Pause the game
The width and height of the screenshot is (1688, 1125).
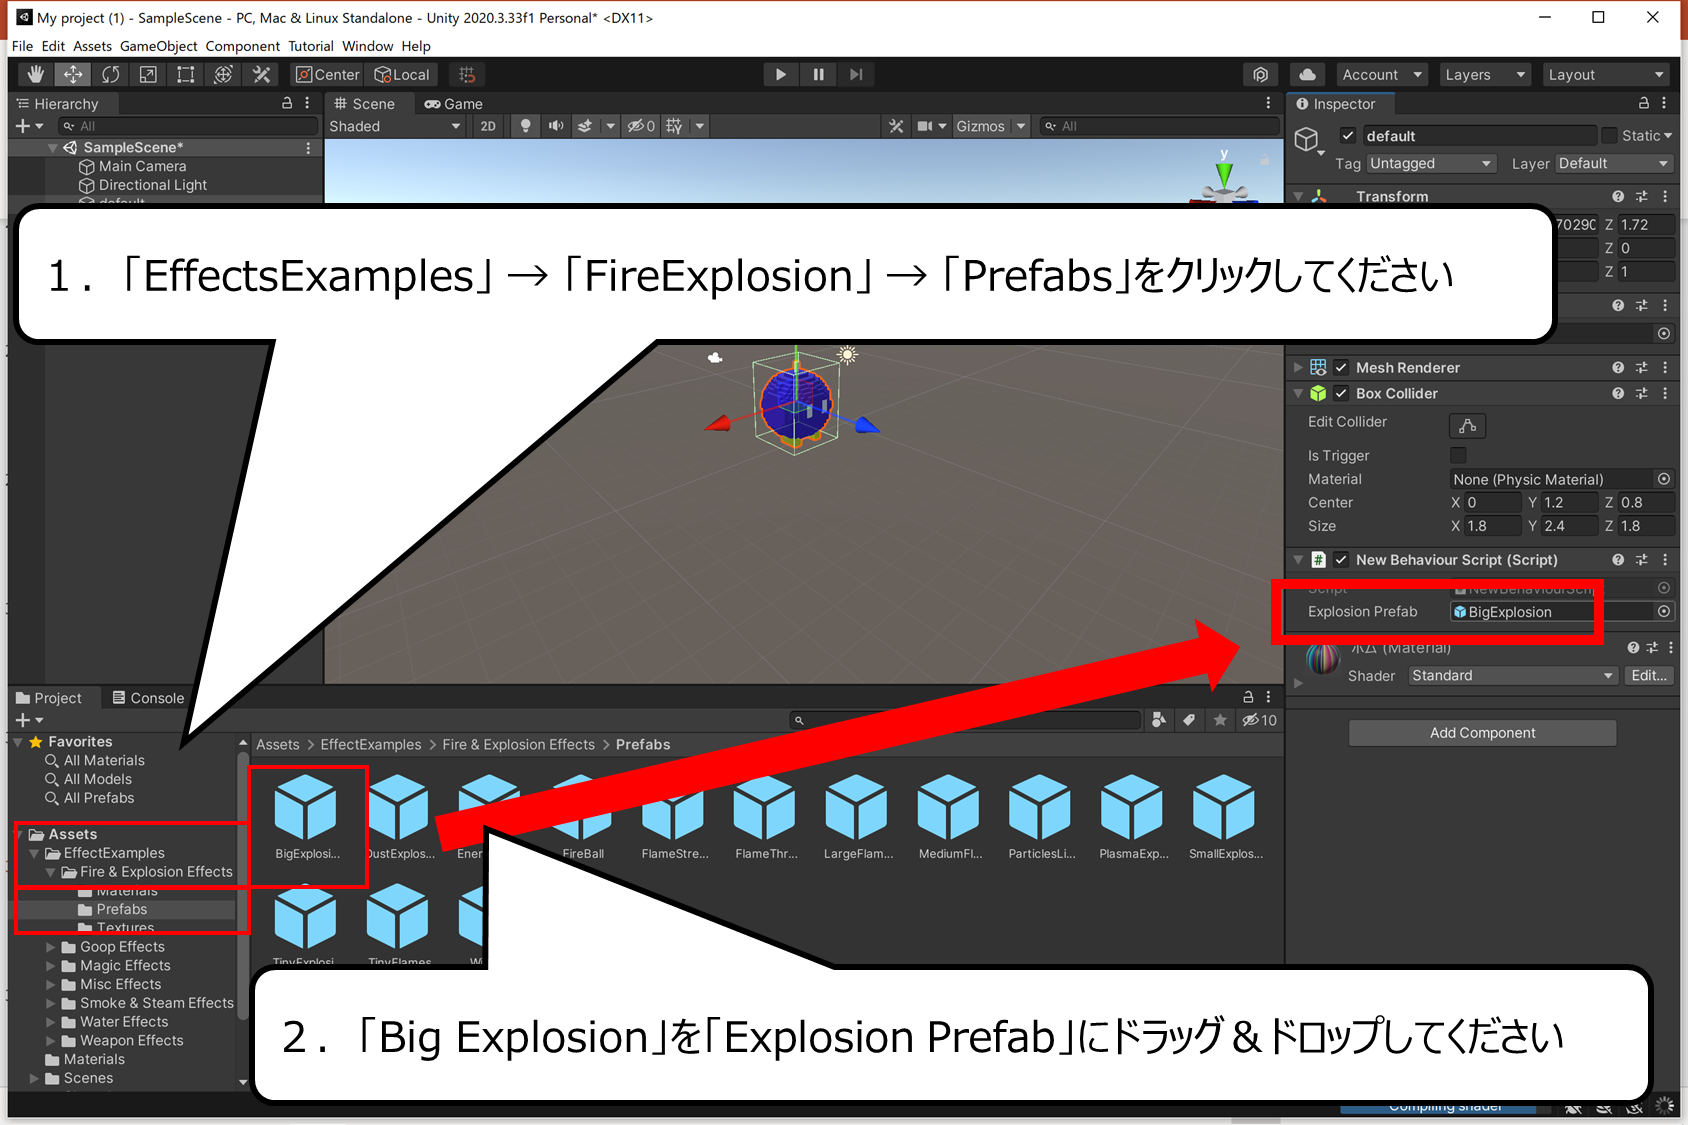pyautogui.click(x=818, y=74)
